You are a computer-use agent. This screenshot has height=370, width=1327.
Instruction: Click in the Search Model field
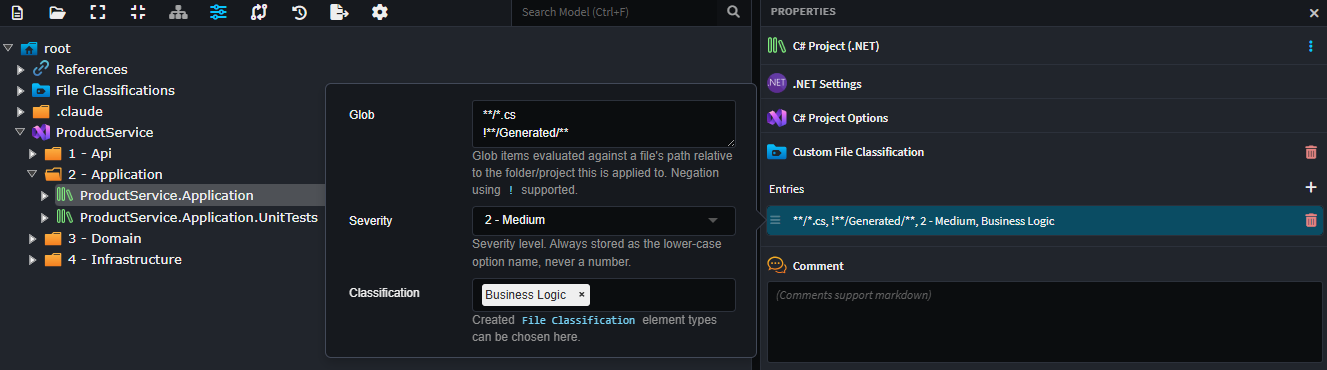point(614,12)
